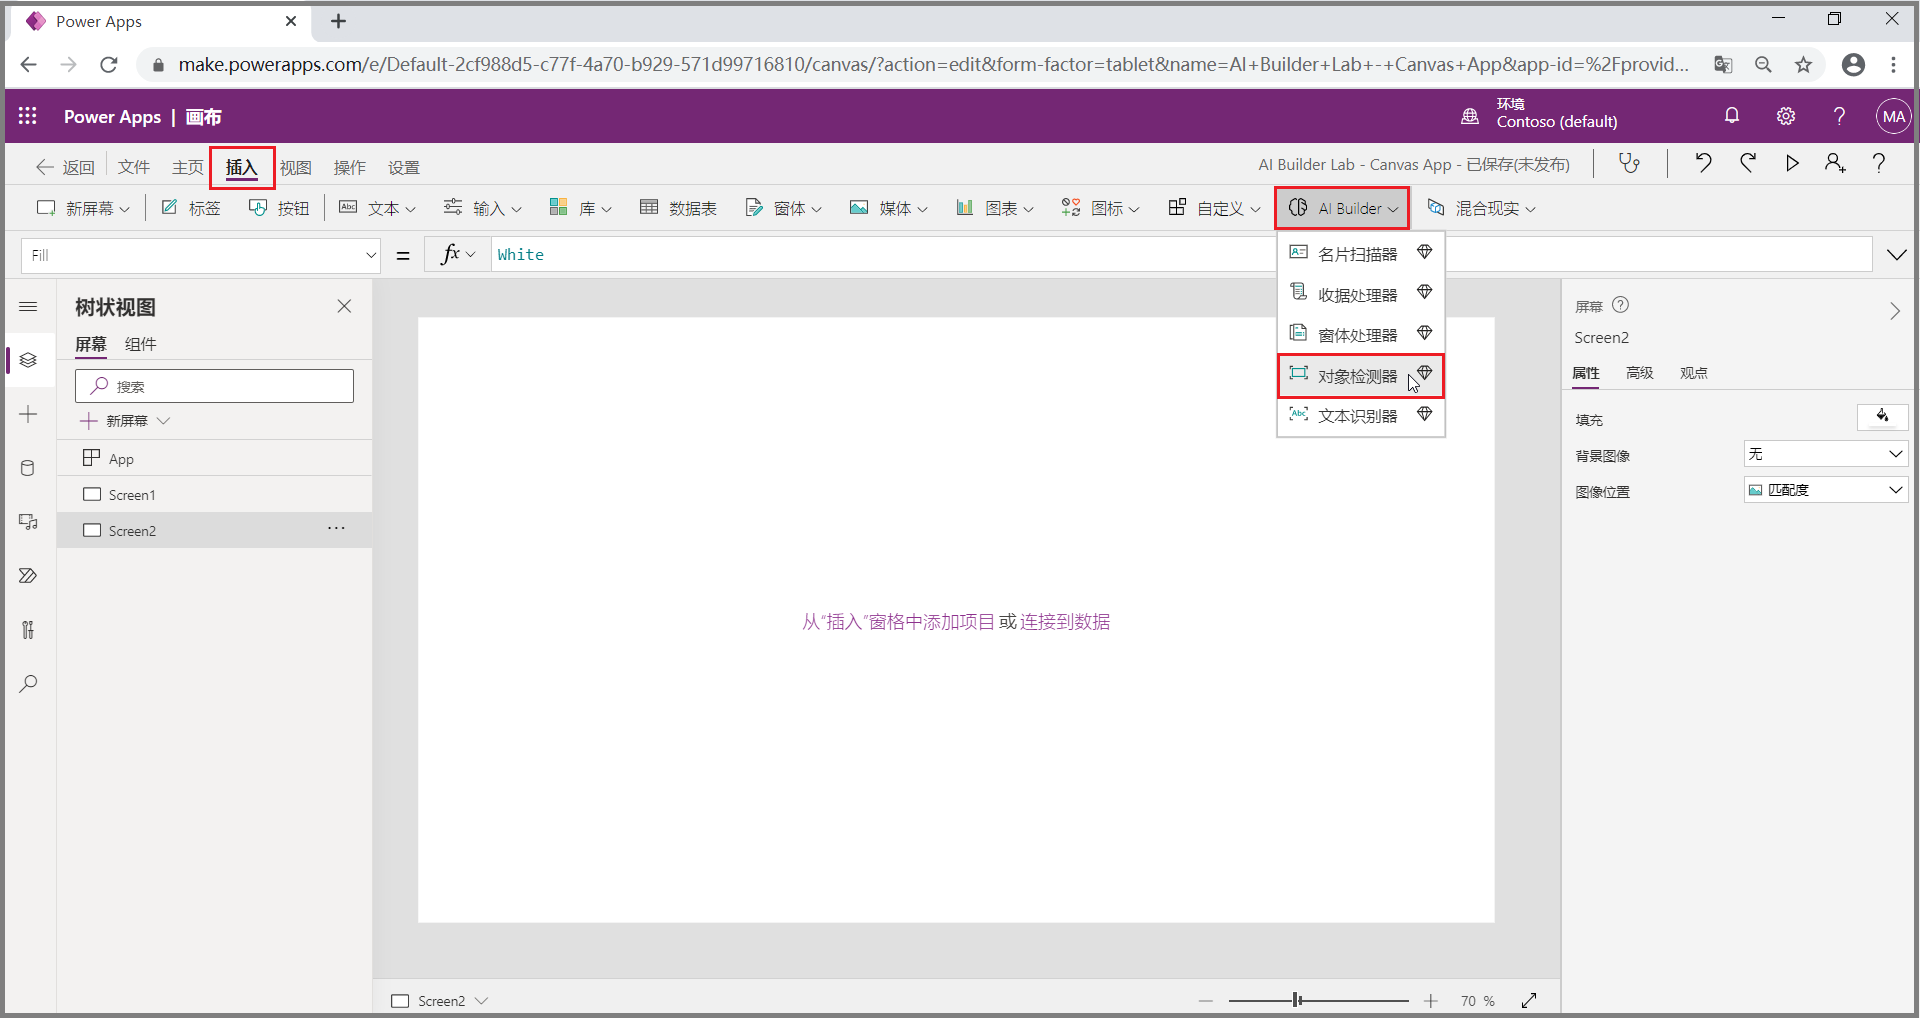1920x1018 pixels.
Task: Open the 输入 insert dropdown
Action: pyautogui.click(x=483, y=208)
